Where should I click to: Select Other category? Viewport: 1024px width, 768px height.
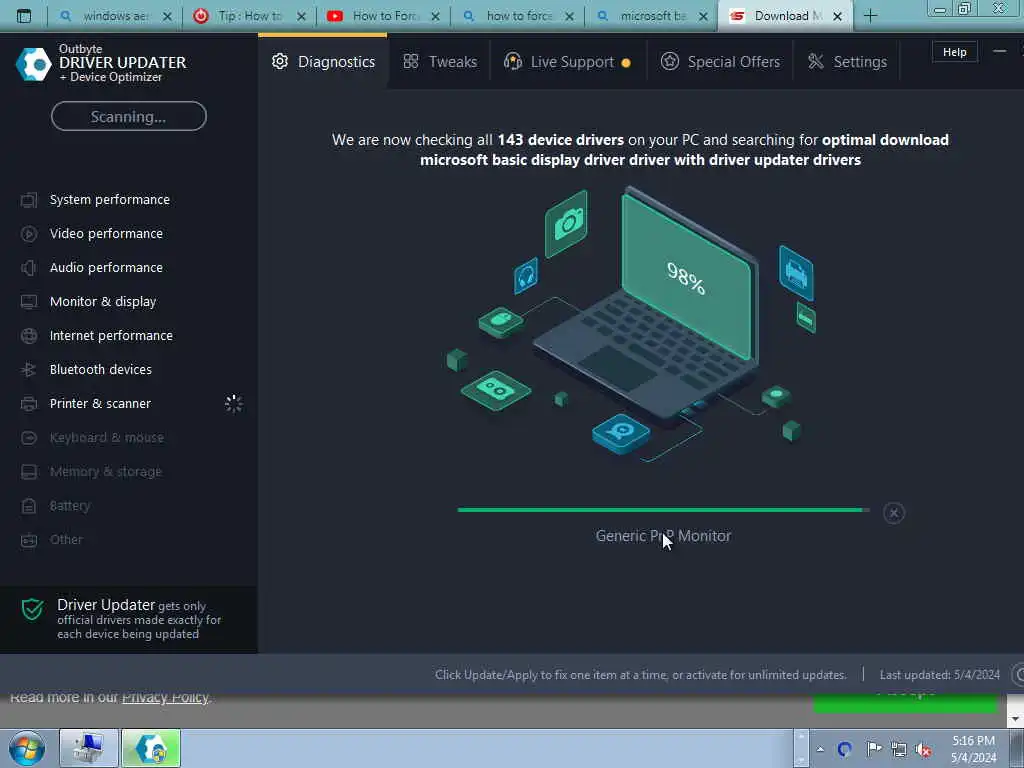(66, 539)
